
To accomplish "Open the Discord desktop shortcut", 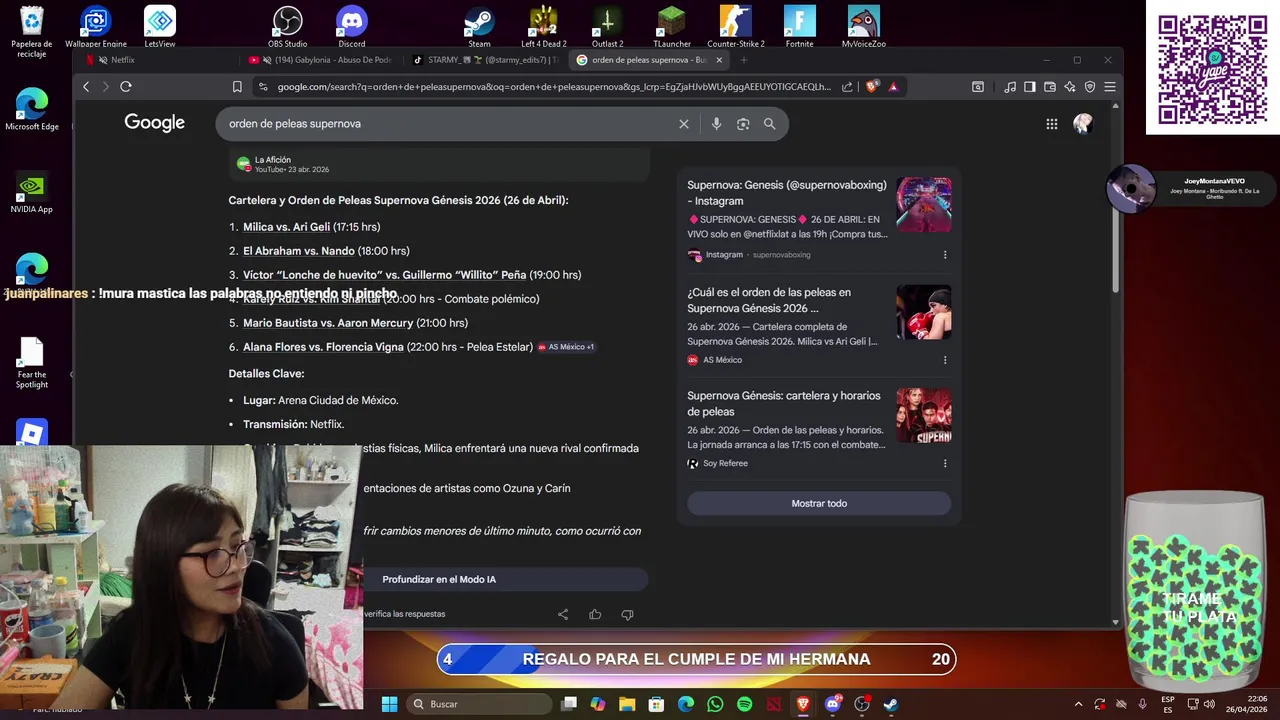I will pyautogui.click(x=352, y=27).
